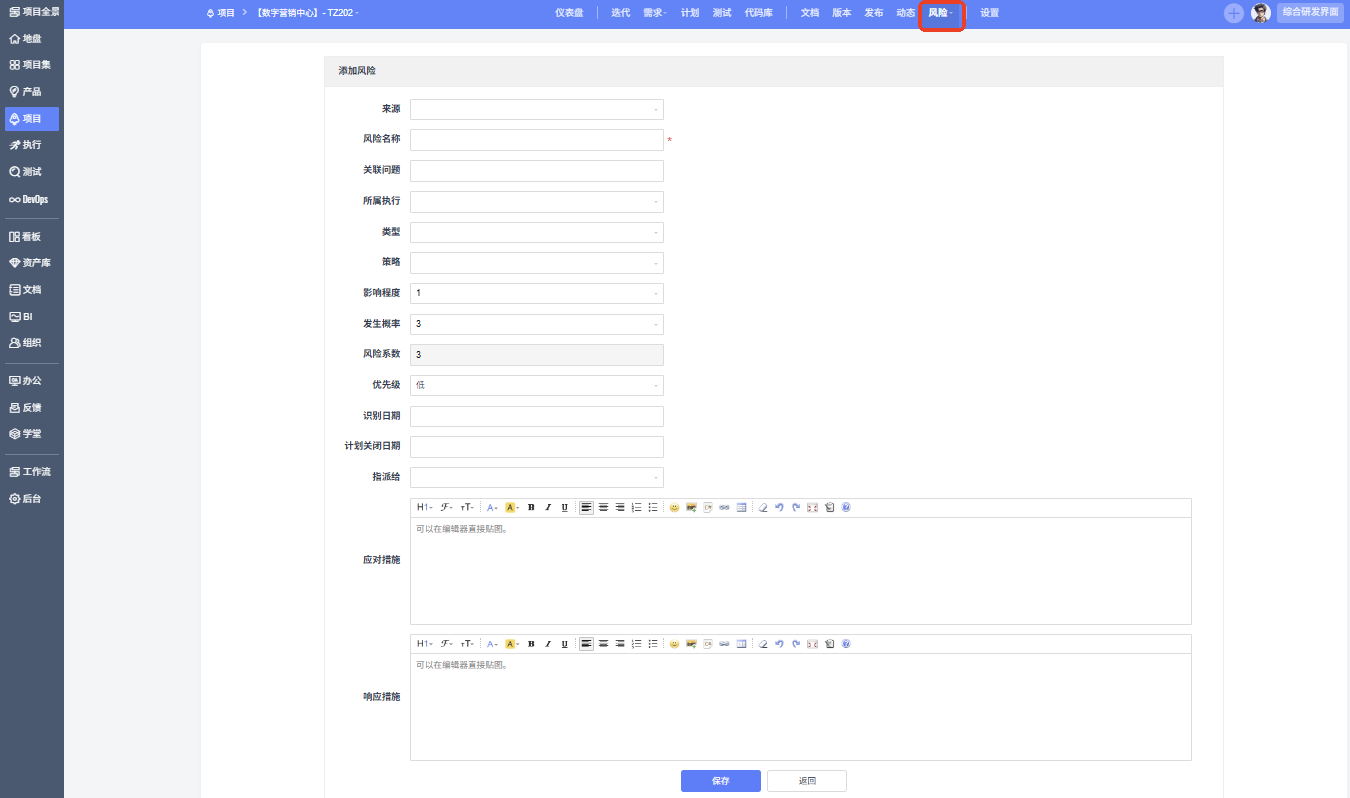The height and width of the screenshot is (798, 1350).
Task: Insert hyperlink in 应对措施 editor
Action: [724, 507]
